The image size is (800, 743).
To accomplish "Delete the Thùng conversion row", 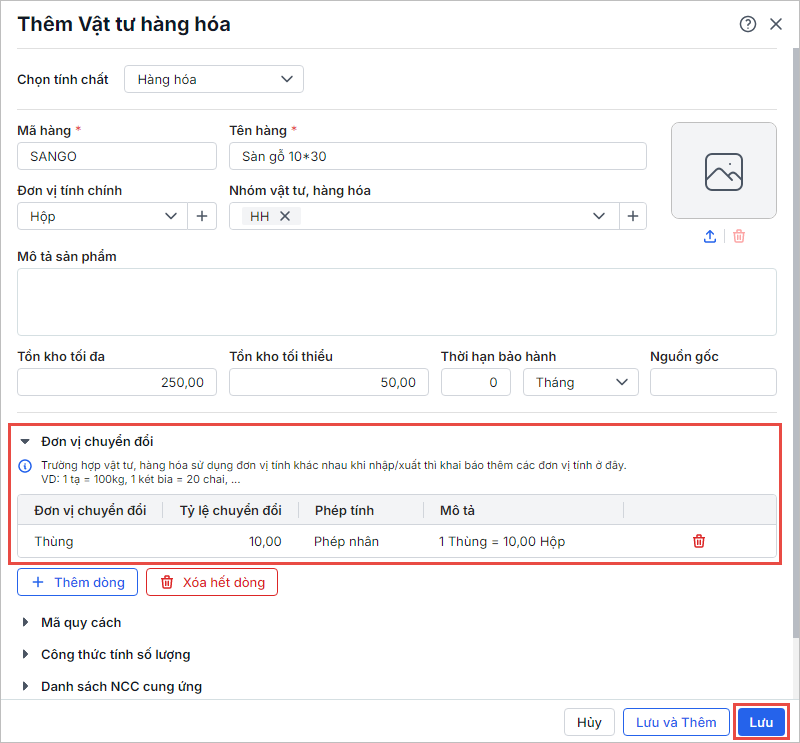I will 699,541.
